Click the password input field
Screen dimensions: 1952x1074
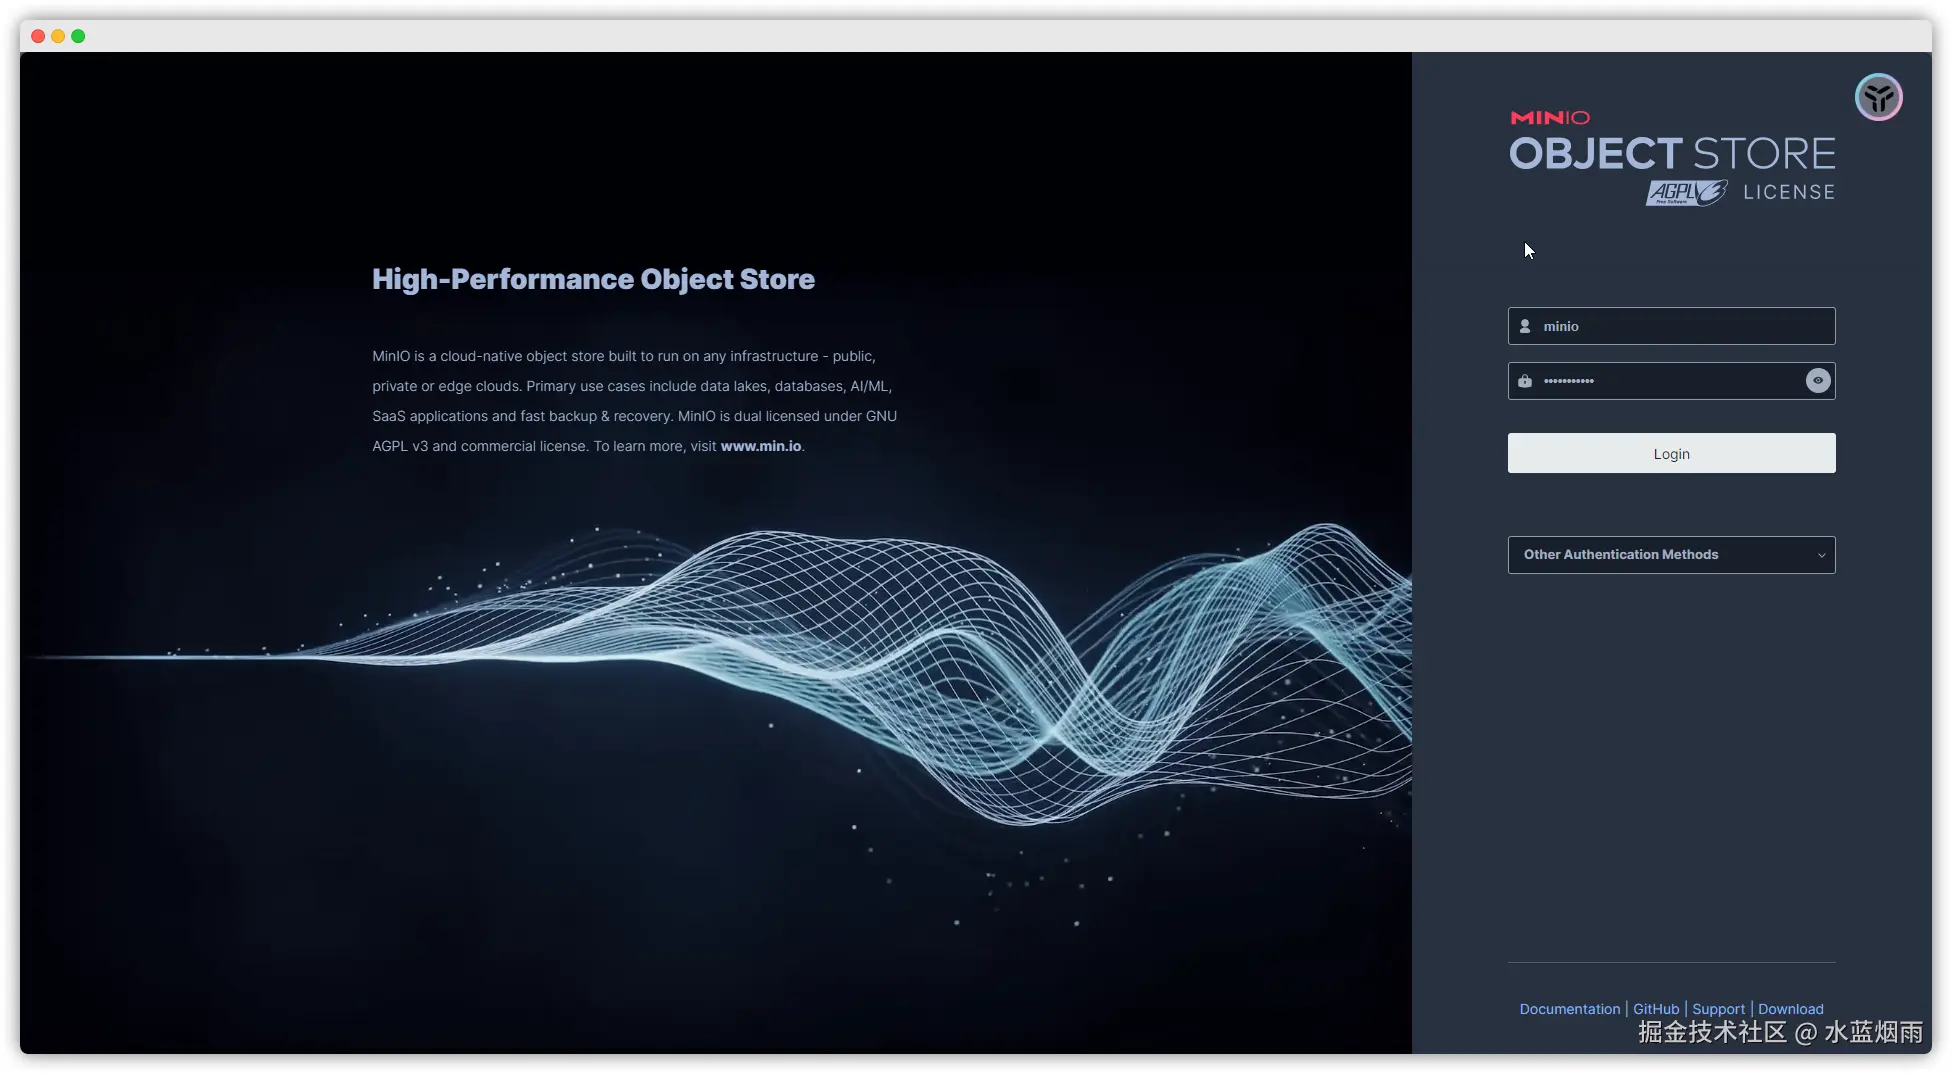(1671, 381)
